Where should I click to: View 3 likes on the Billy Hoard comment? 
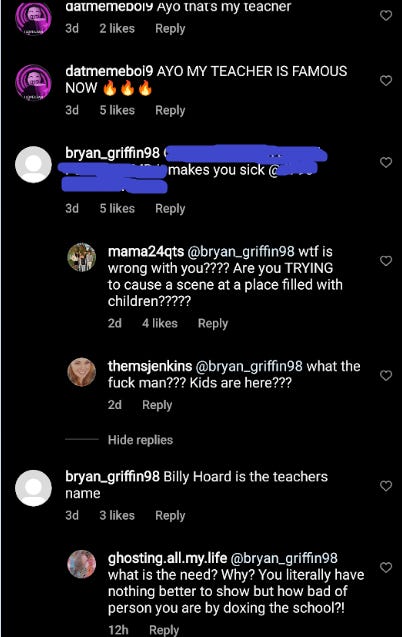point(117,515)
